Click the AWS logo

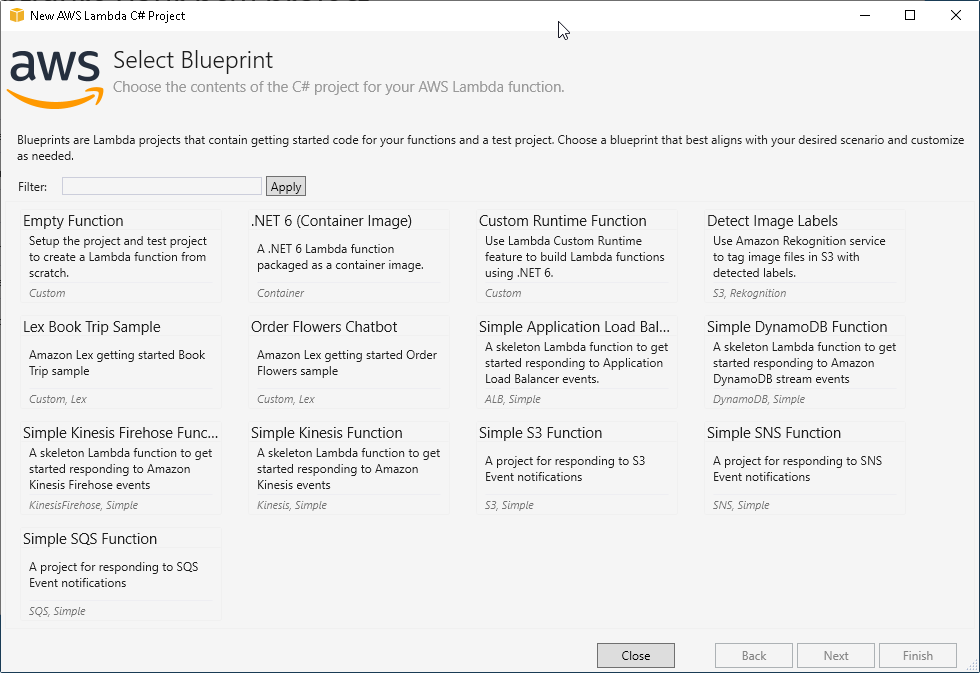point(55,79)
